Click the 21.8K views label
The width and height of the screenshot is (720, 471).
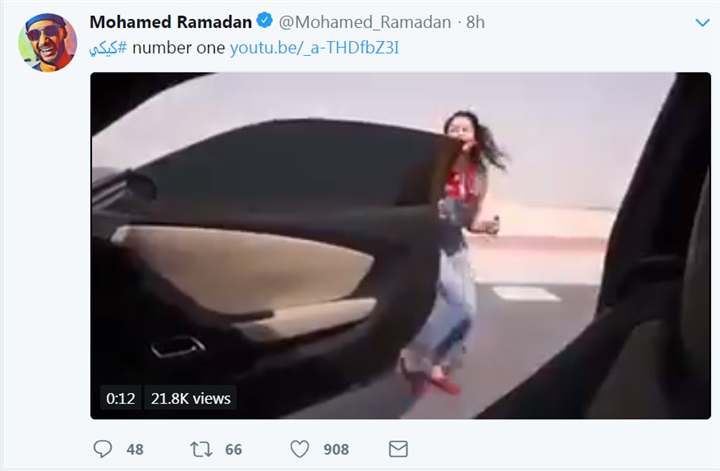(x=191, y=398)
